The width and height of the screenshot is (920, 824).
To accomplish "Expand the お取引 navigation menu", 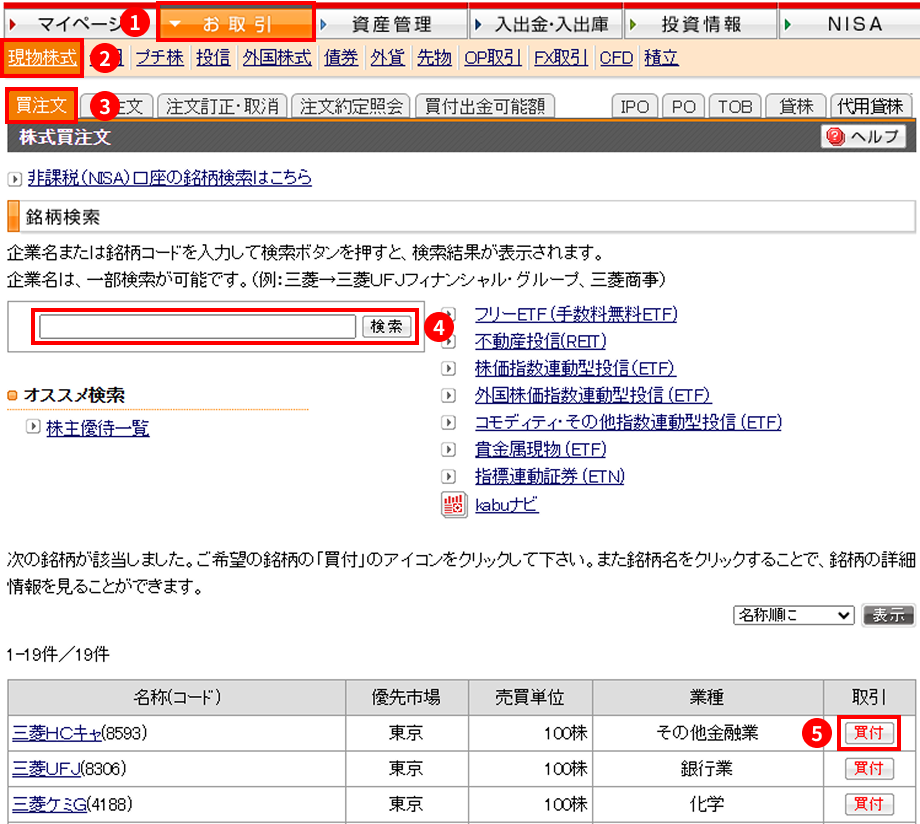I will (236, 23).
